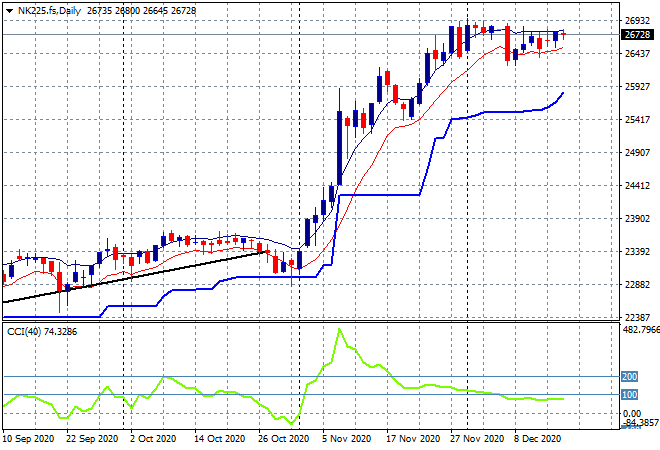This screenshot has height=450, width=660.
Task: Click the 482.7966 CCI scale maximum label
Action: (641, 329)
